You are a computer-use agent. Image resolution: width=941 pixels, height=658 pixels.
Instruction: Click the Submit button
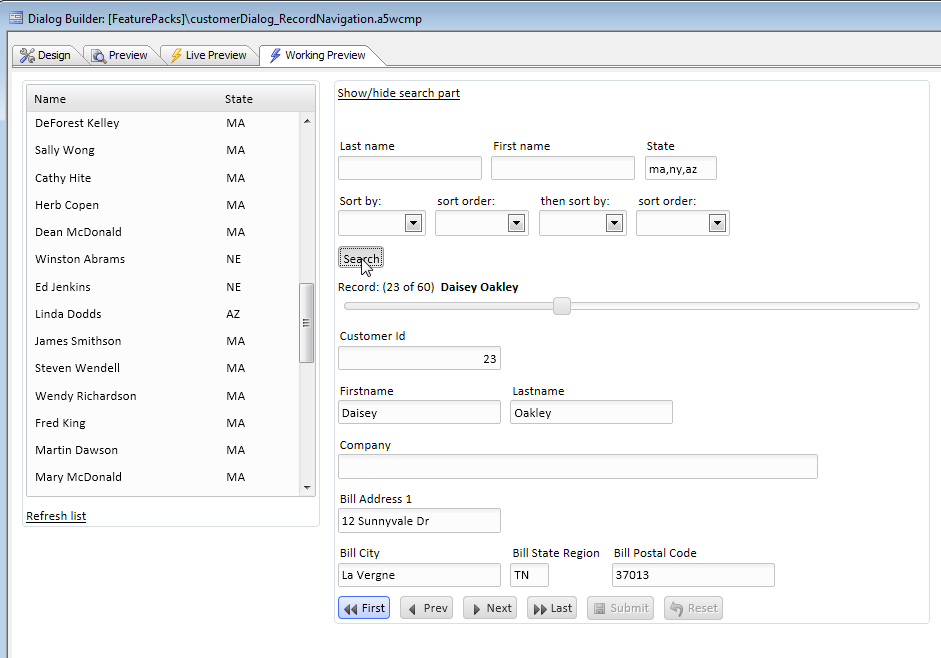point(621,608)
